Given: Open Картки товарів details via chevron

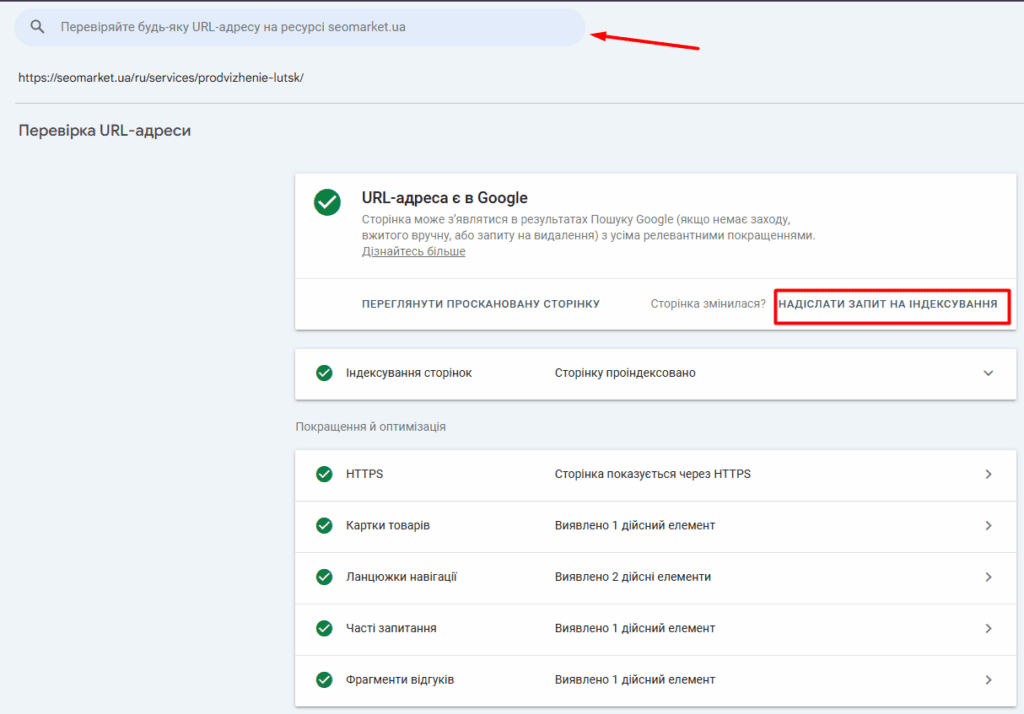Looking at the screenshot, I should click(988, 525).
